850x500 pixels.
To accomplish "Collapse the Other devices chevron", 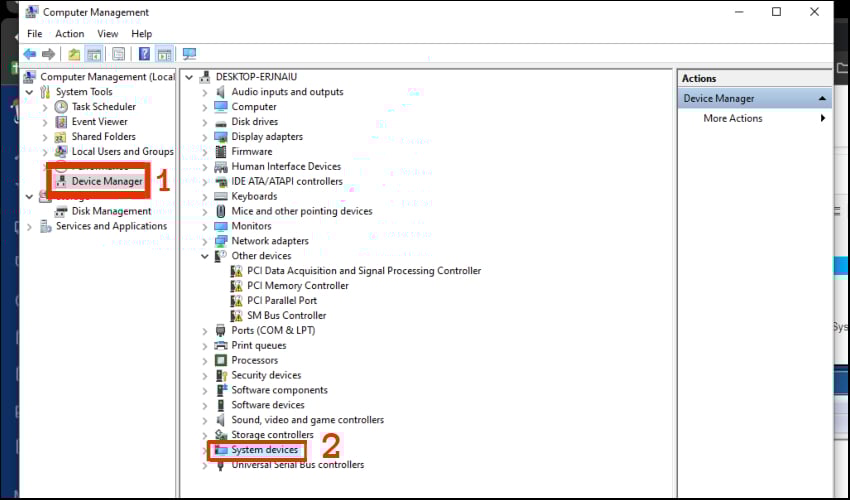I will [205, 256].
